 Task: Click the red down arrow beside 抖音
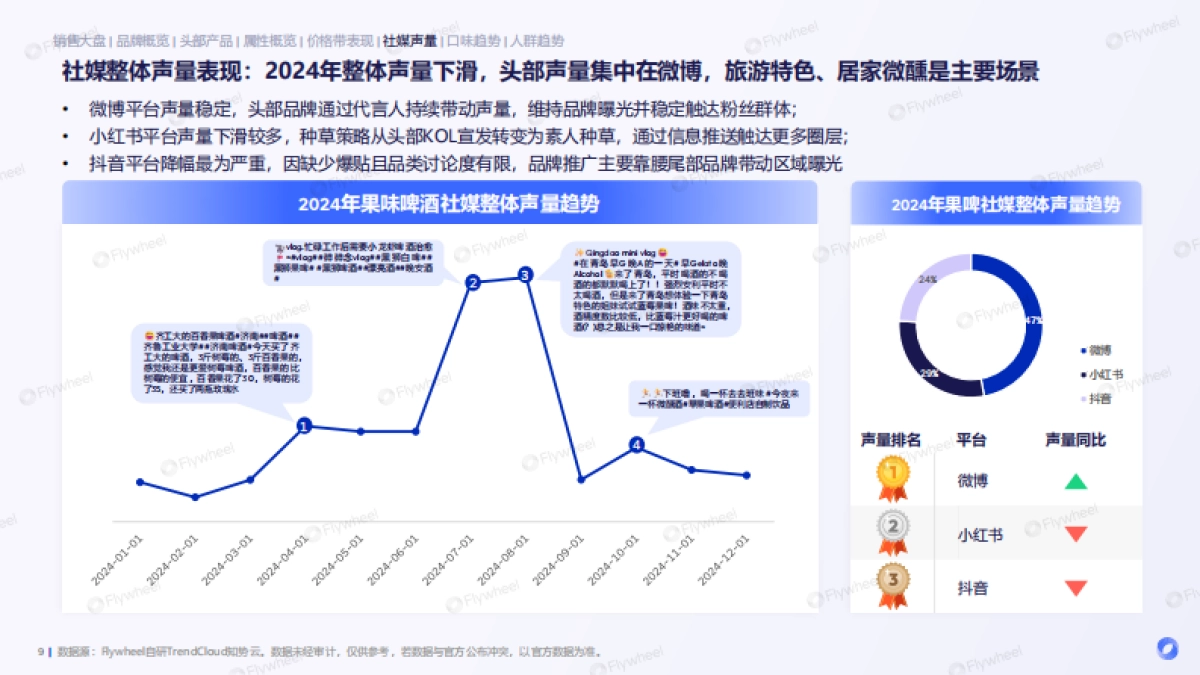[x=1078, y=588]
